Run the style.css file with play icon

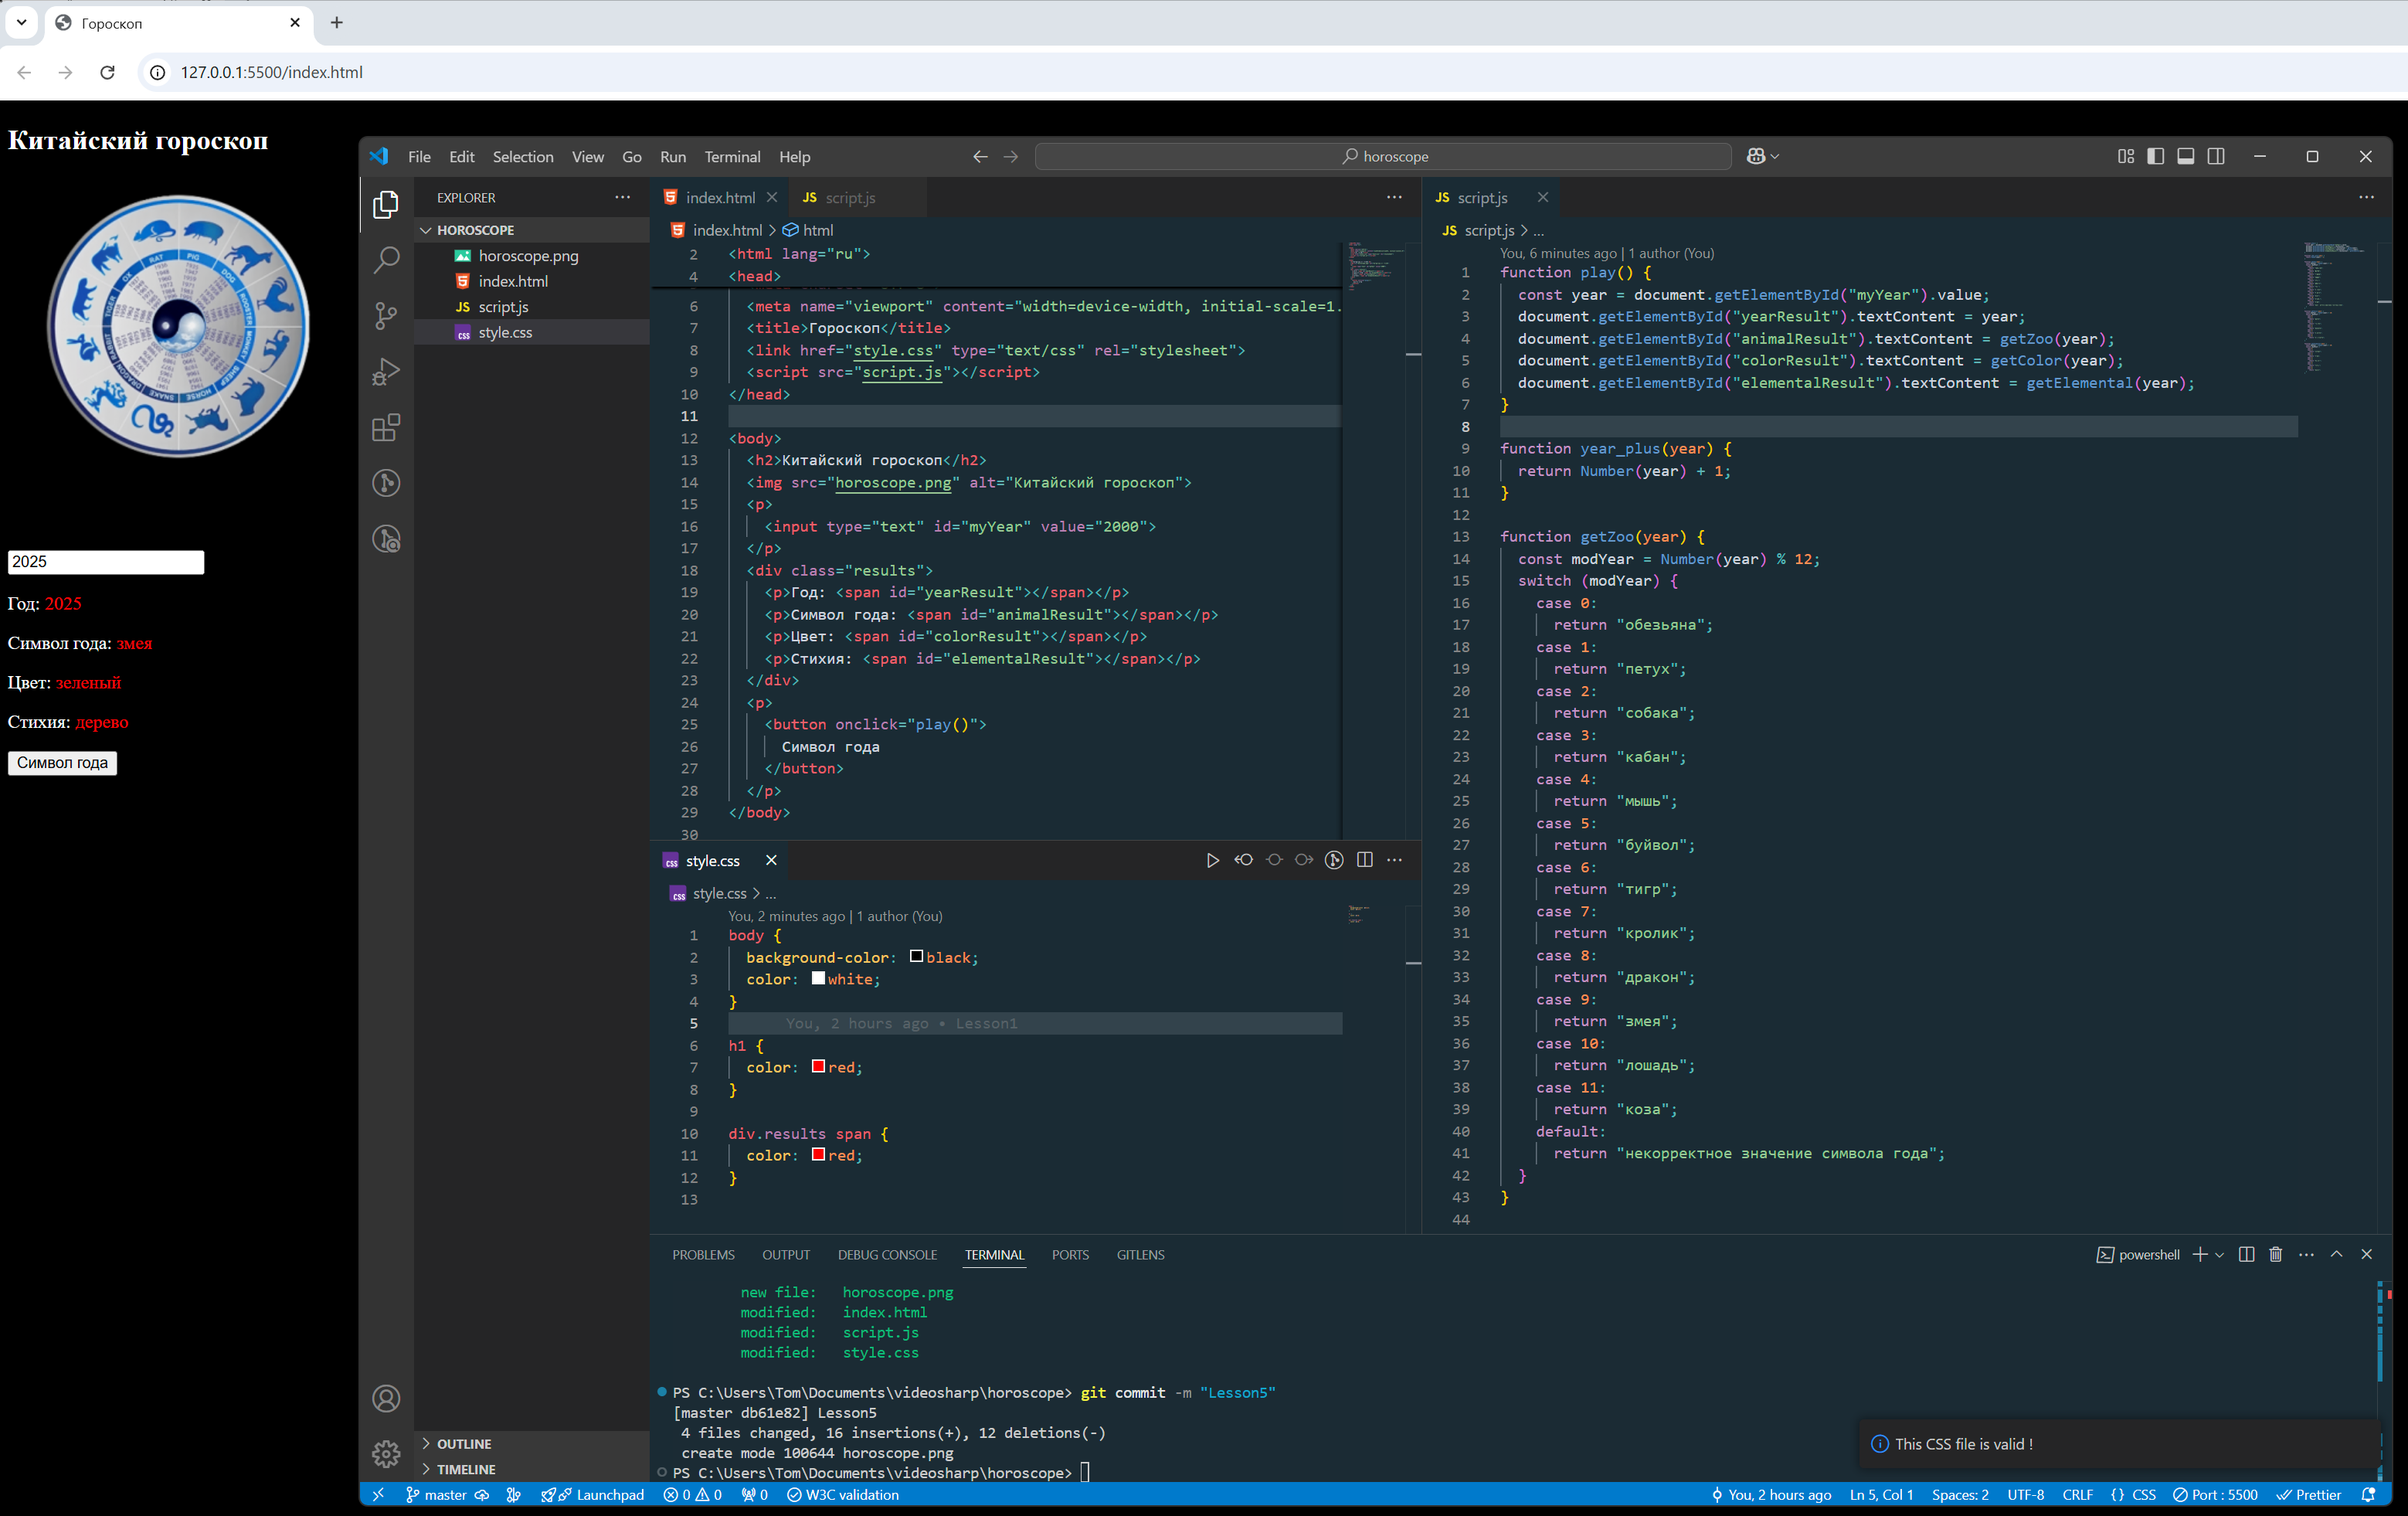point(1213,860)
